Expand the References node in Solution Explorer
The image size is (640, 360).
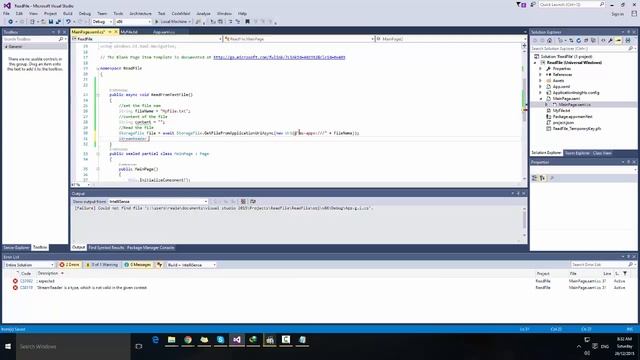coord(540,75)
